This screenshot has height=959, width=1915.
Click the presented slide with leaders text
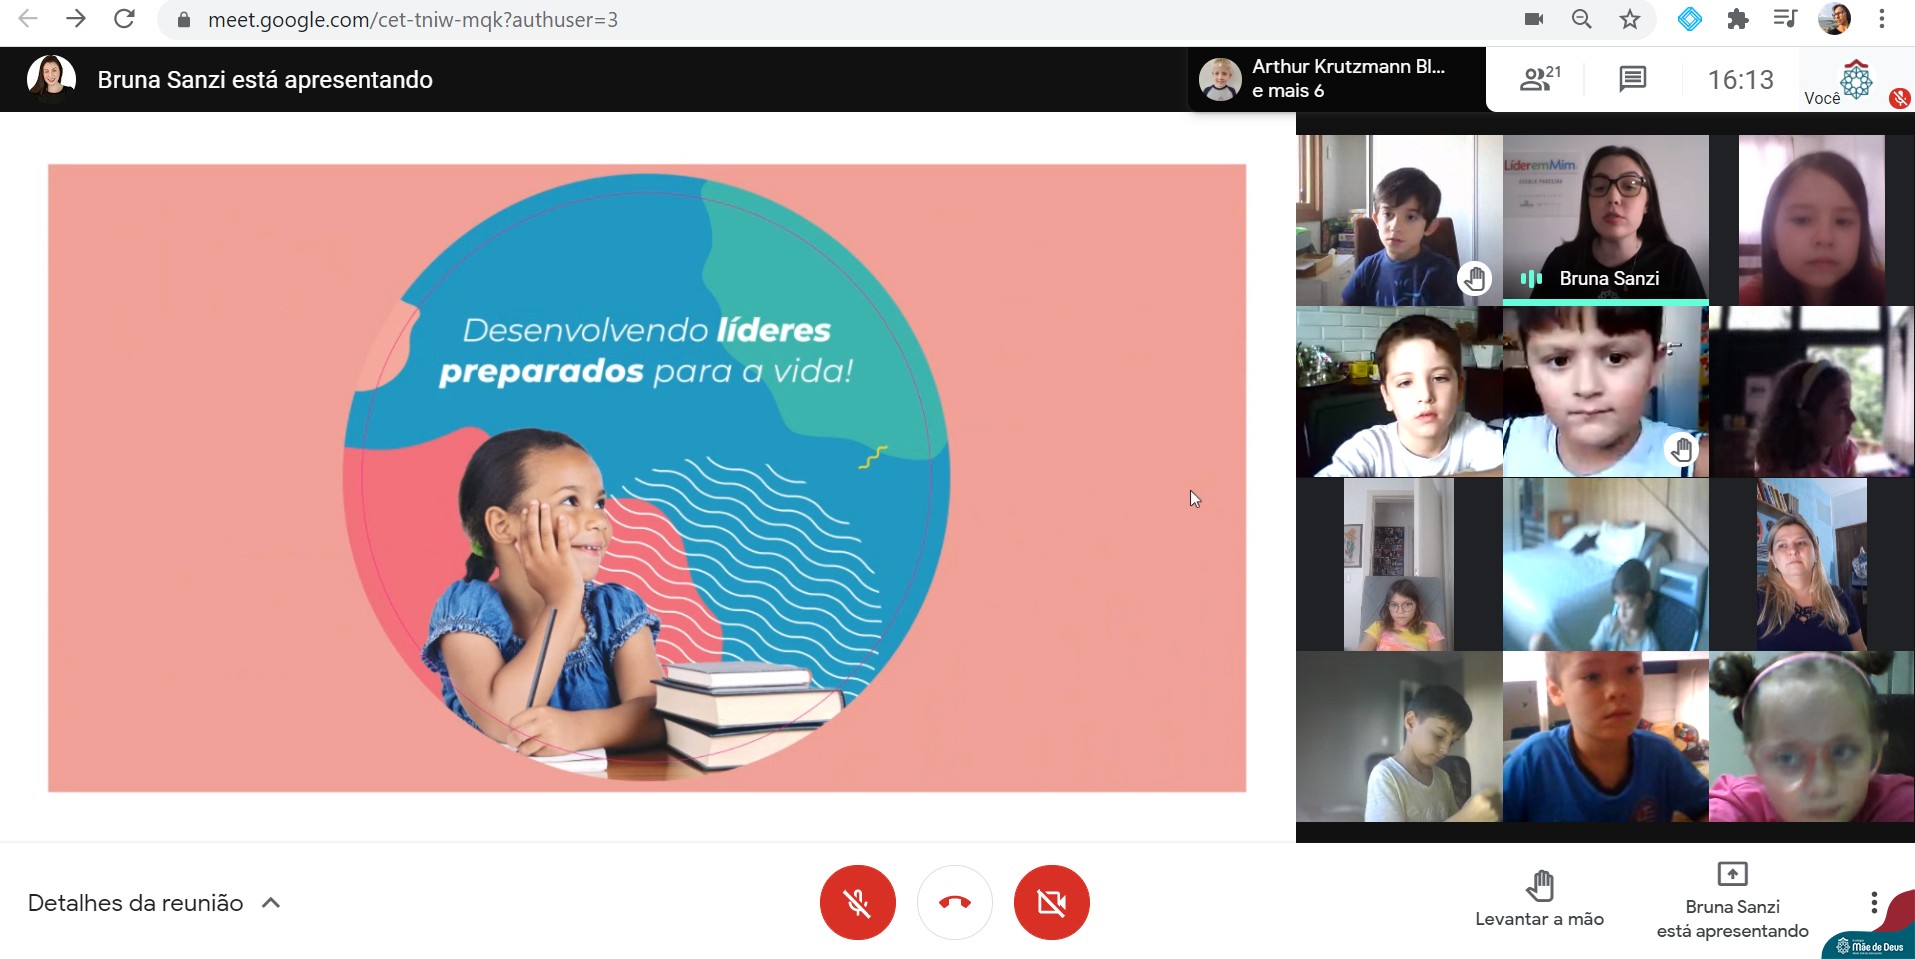pyautogui.click(x=647, y=478)
